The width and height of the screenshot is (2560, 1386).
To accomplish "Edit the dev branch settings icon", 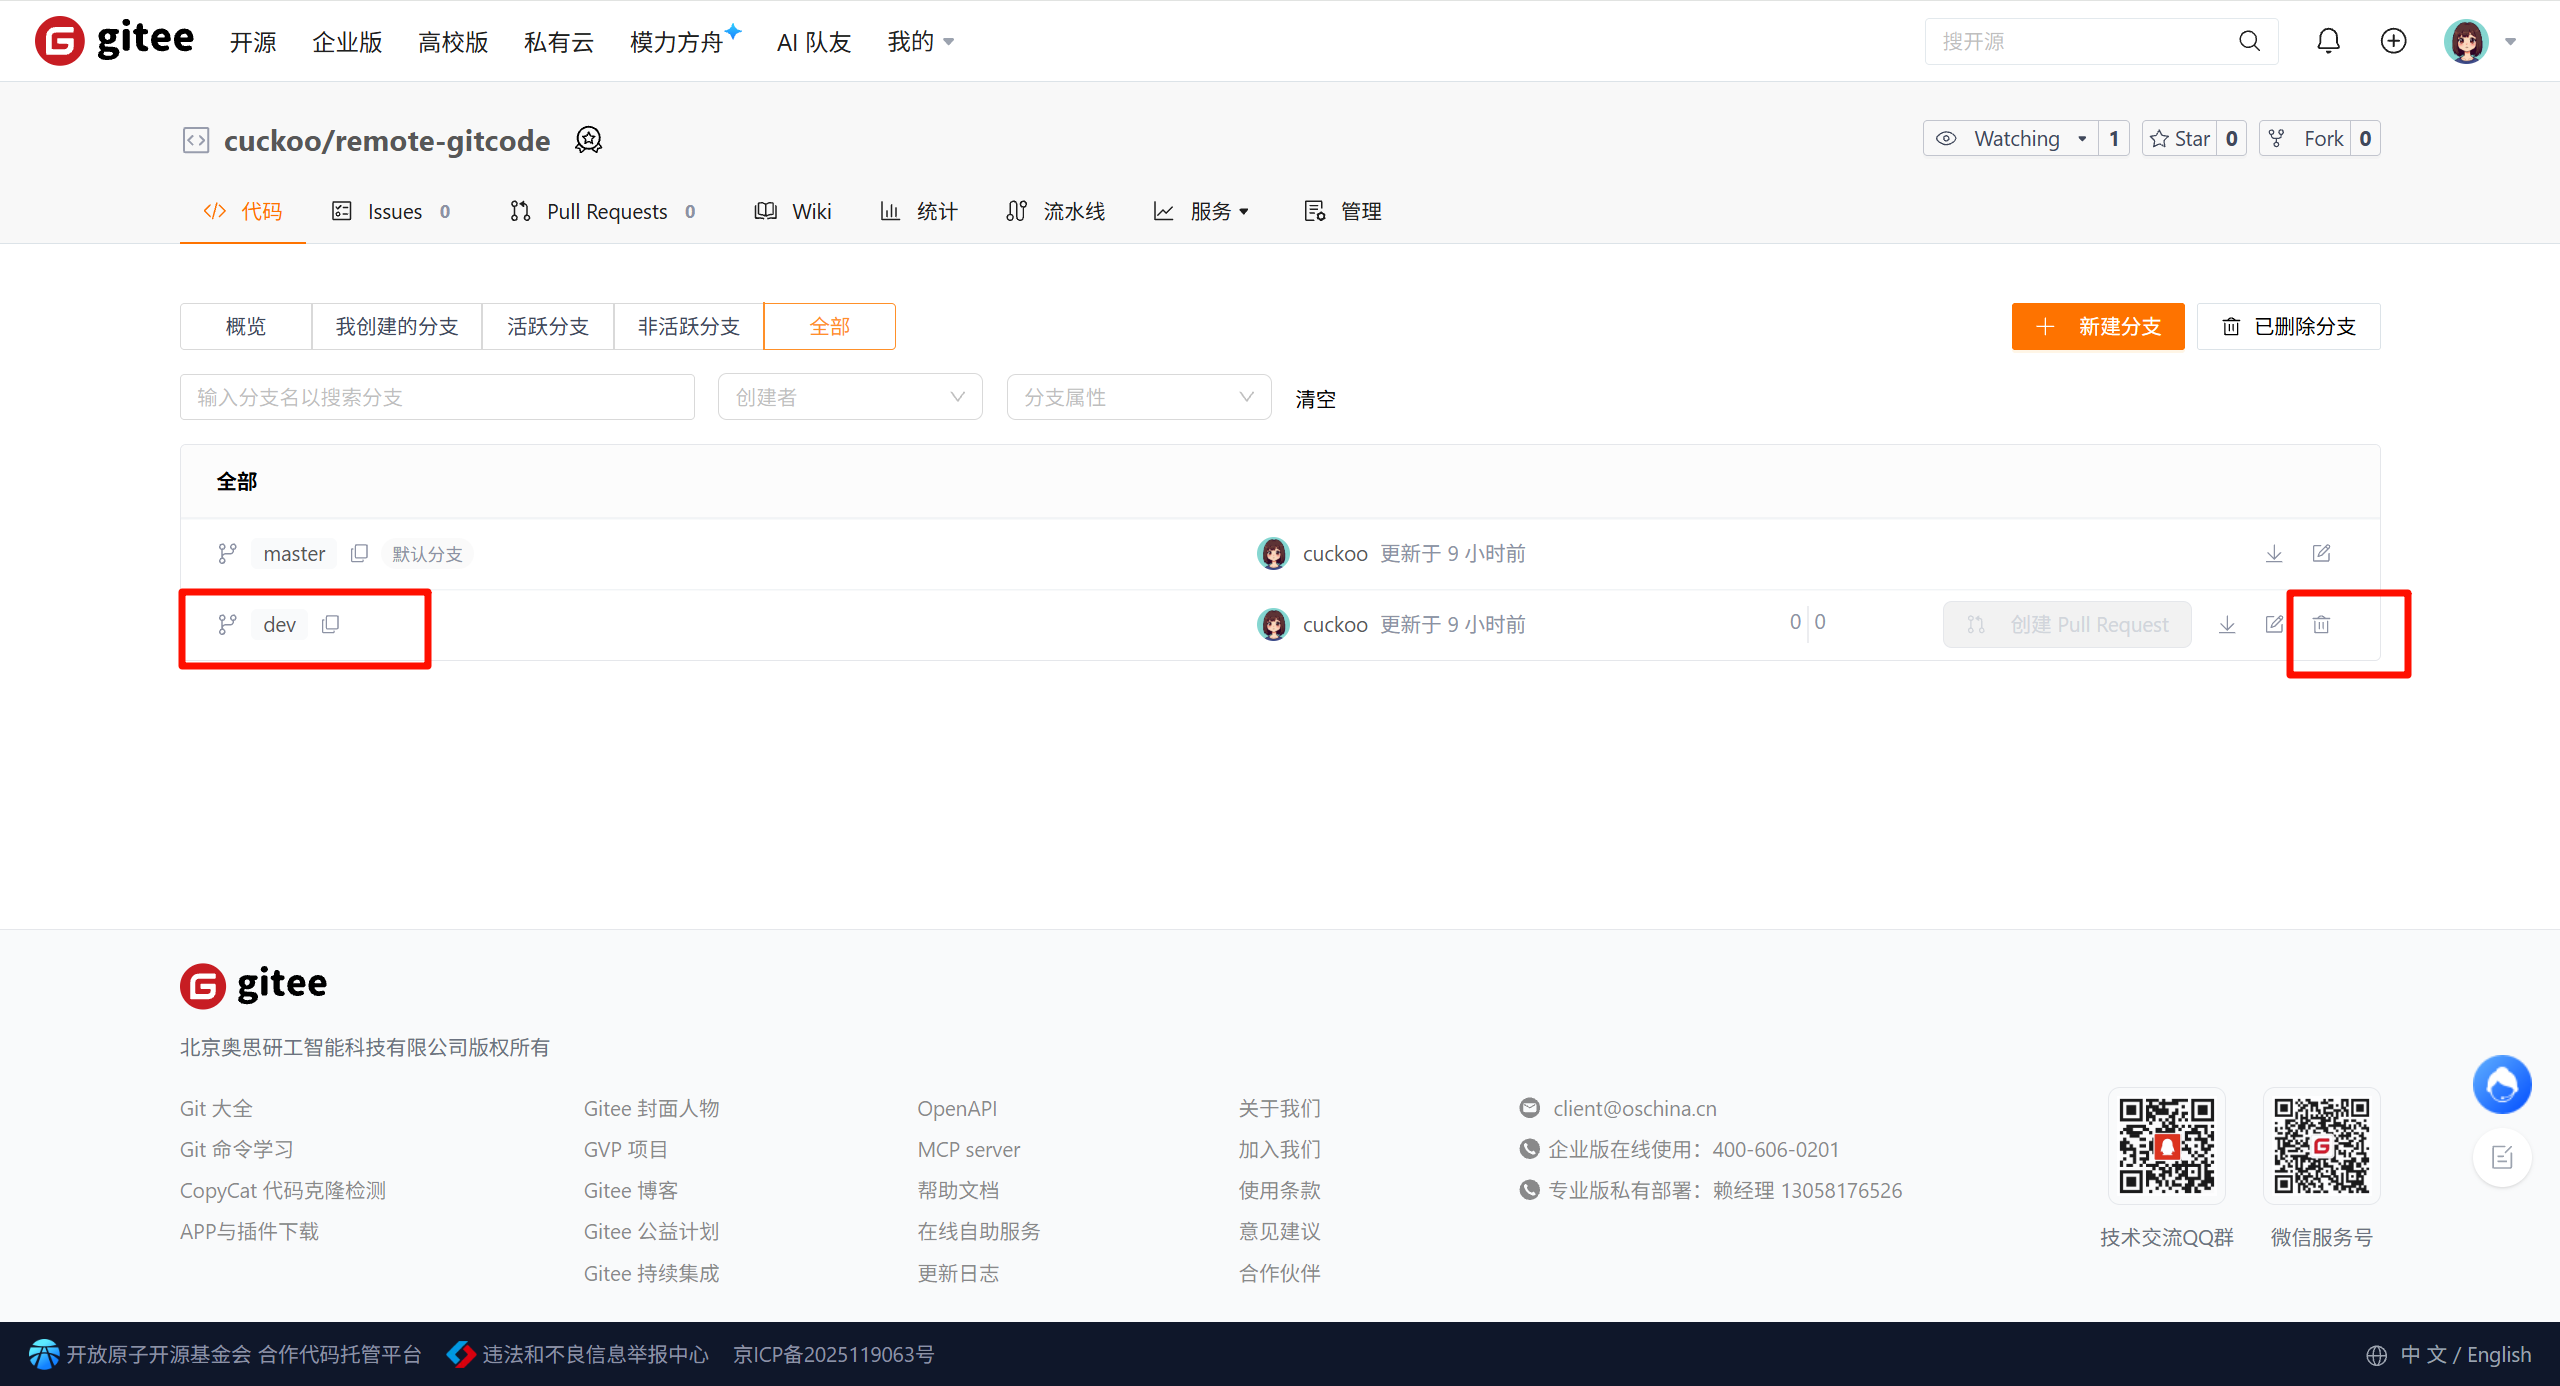I will 2274,625.
